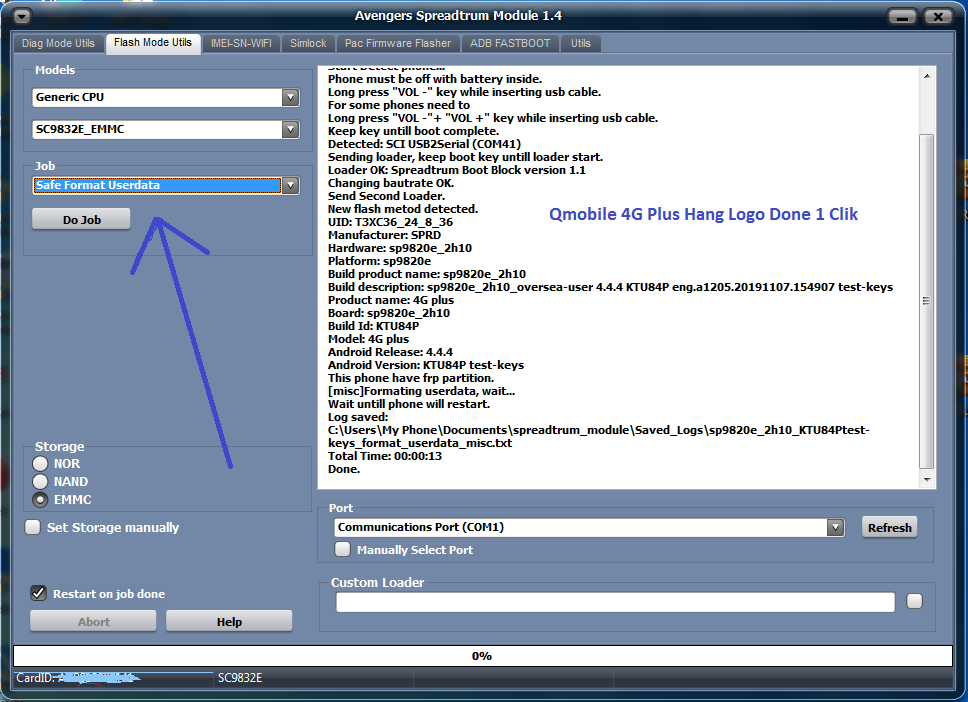968x702 pixels.
Task: Click the Help button
Action: pos(229,622)
